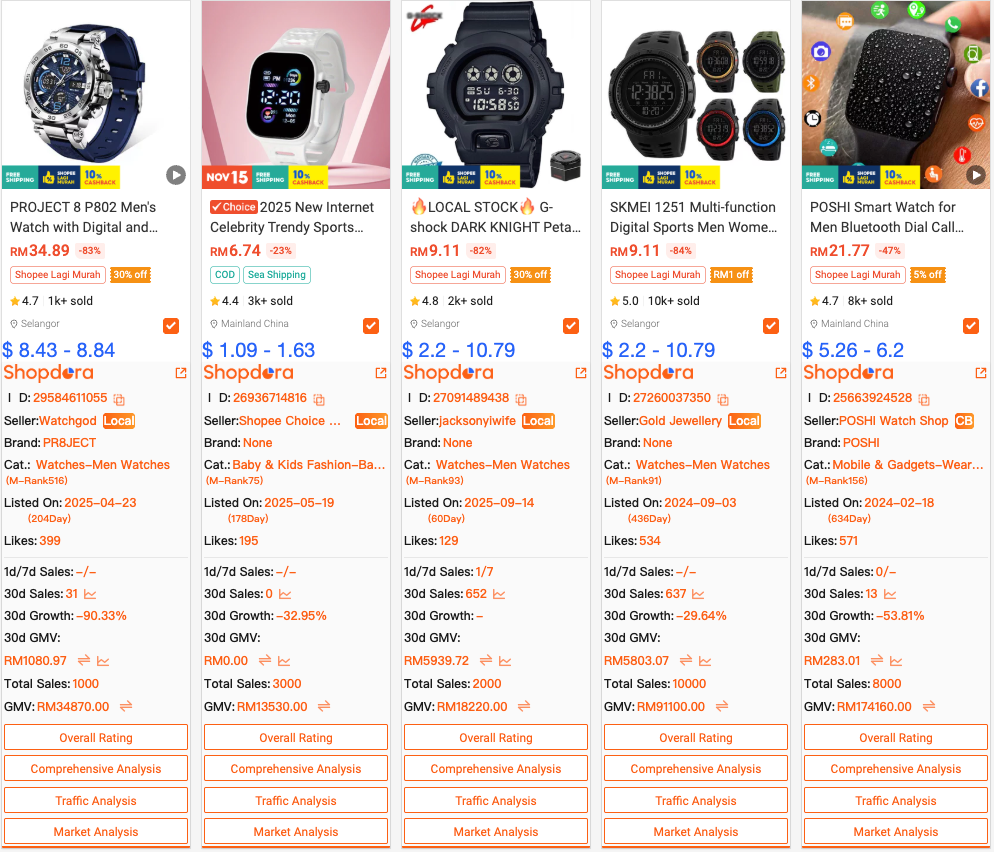The height and width of the screenshot is (852, 994).
Task: Convert GMV RM174160.00 with swap icon
Action: [929, 706]
